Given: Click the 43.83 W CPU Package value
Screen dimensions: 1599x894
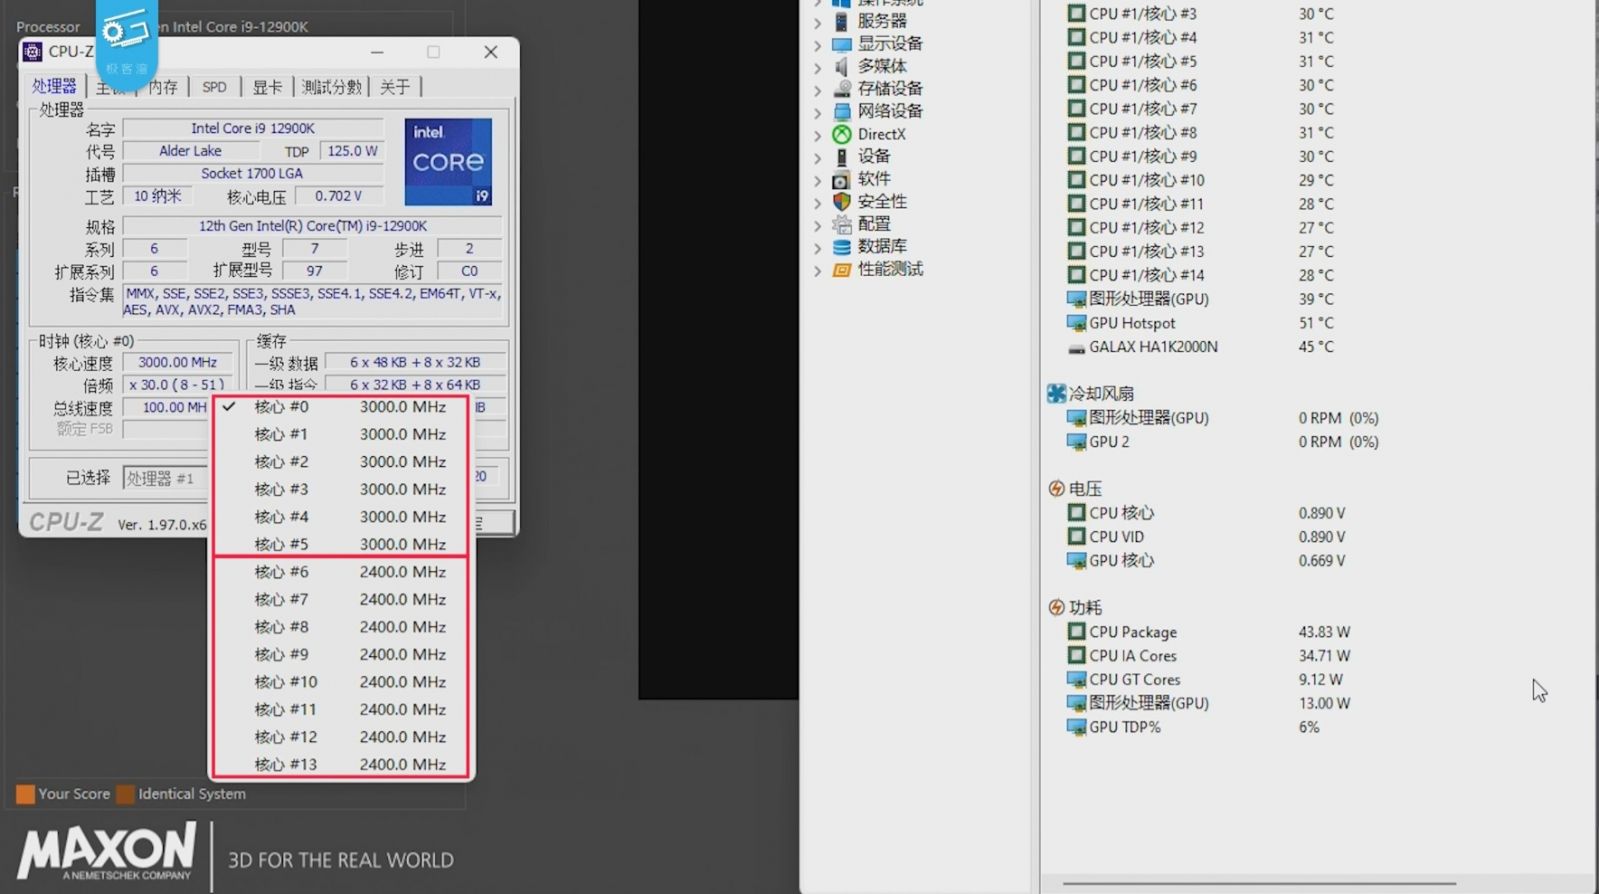Looking at the screenshot, I should point(1324,632).
